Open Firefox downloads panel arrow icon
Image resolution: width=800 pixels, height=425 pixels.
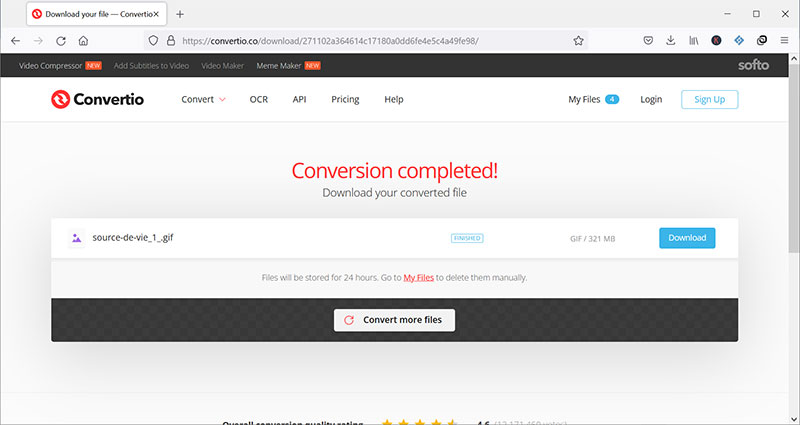point(671,41)
